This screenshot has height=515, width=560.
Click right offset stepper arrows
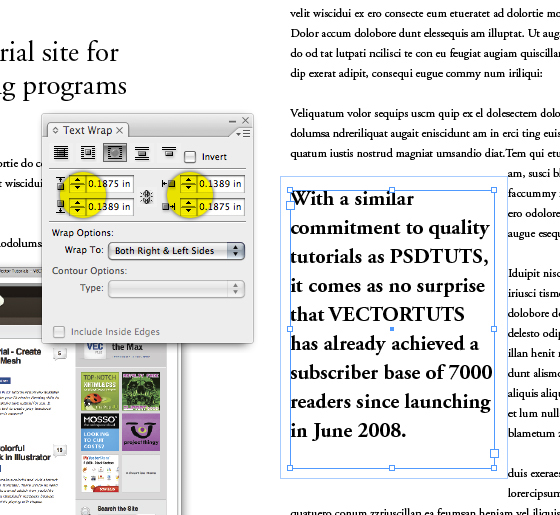point(188,207)
